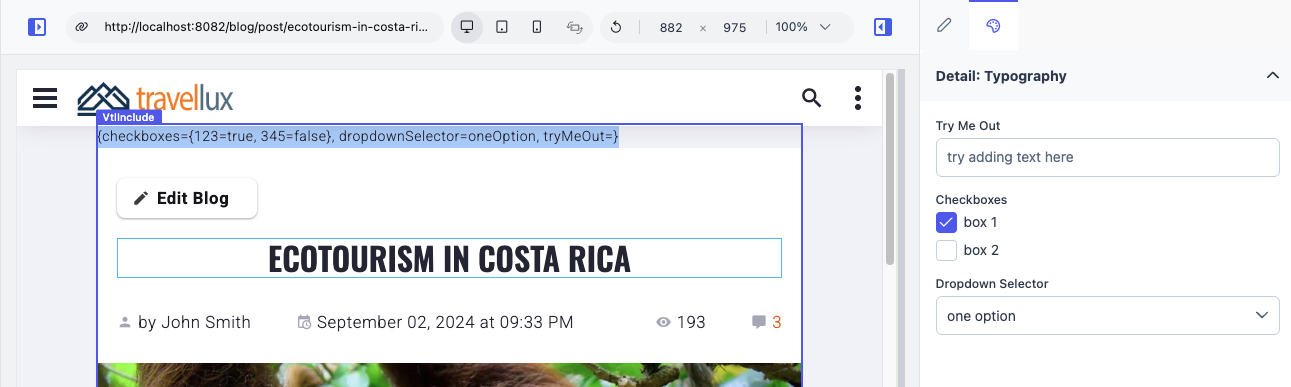
Task: Click the search magnifier icon
Action: click(812, 97)
